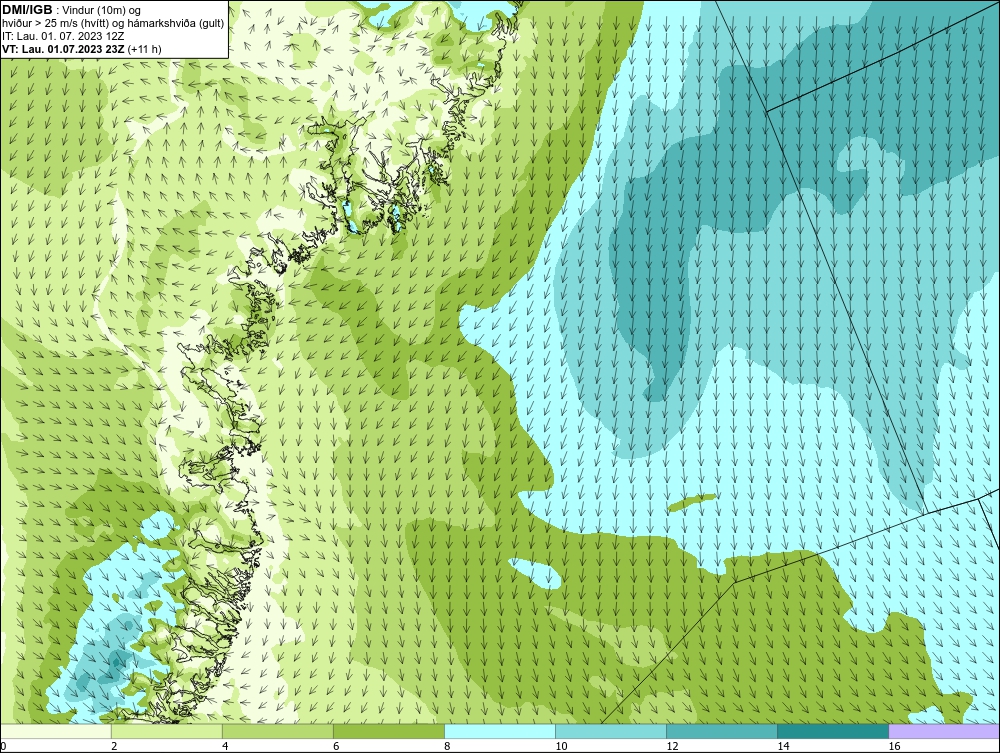This screenshot has height=753, width=1000.
Task: Click the '(+11 h)' forecast offset text
Action: pyautogui.click(x=144, y=49)
